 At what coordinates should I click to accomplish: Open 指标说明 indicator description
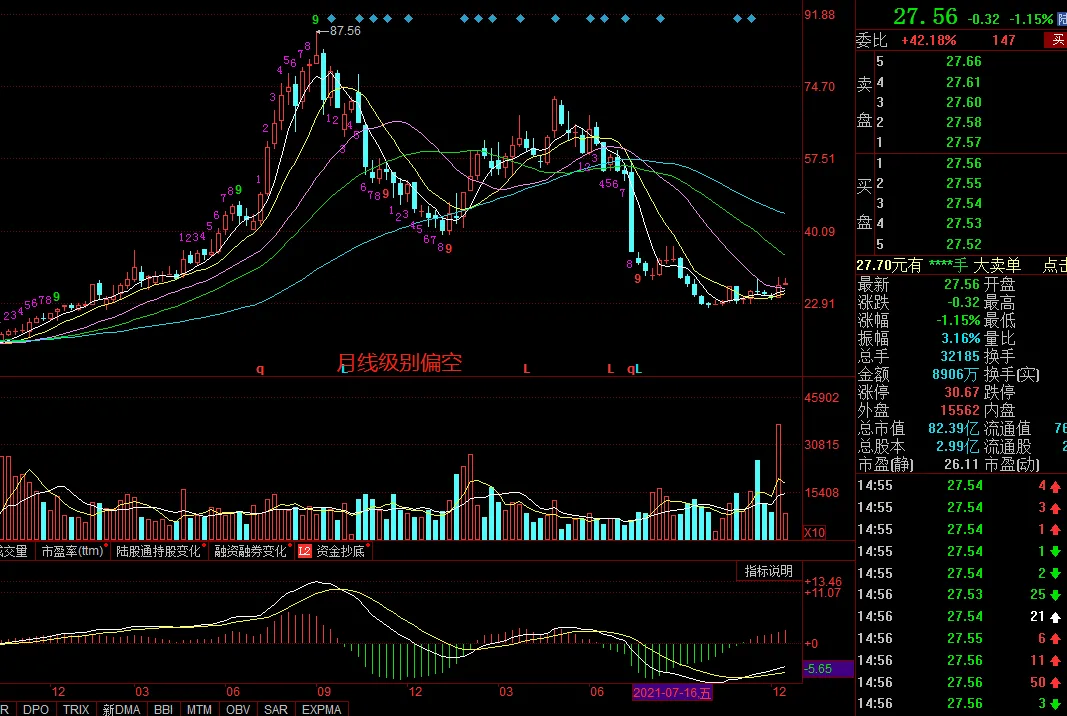pos(769,571)
